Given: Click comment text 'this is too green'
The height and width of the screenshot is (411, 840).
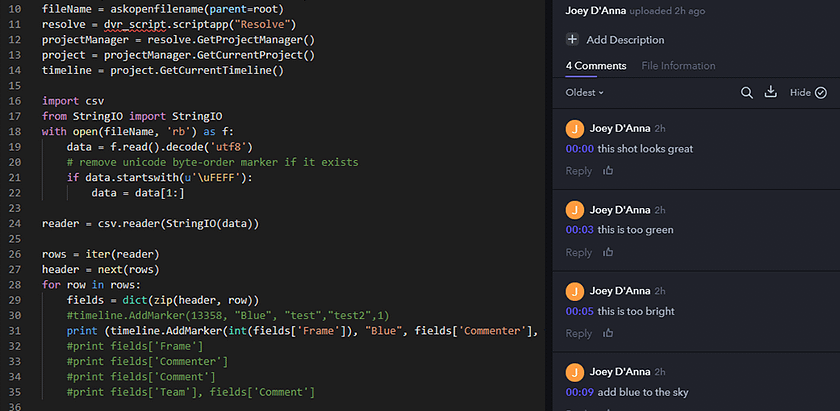Looking at the screenshot, I should [635, 230].
